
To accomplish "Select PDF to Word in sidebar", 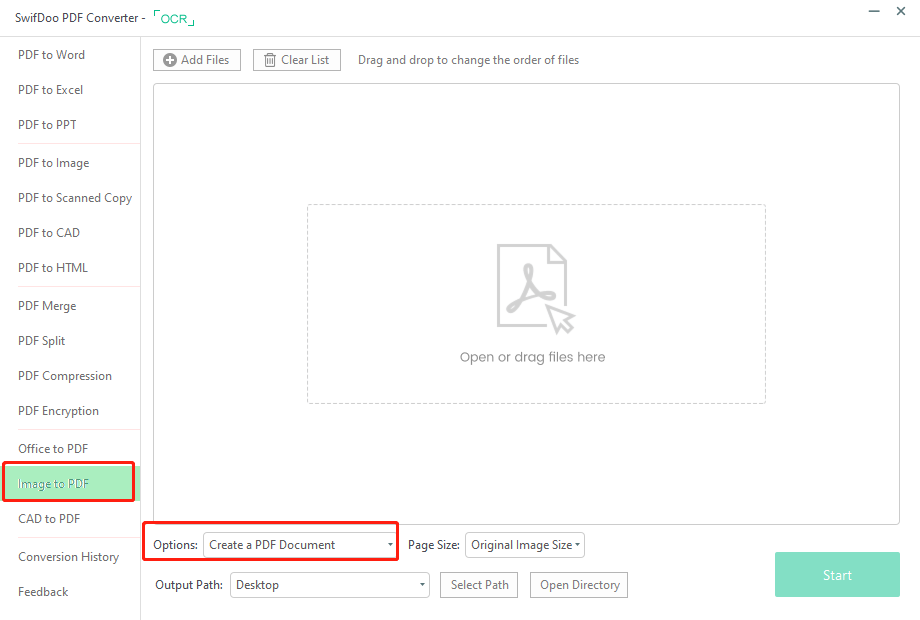I will coord(52,55).
